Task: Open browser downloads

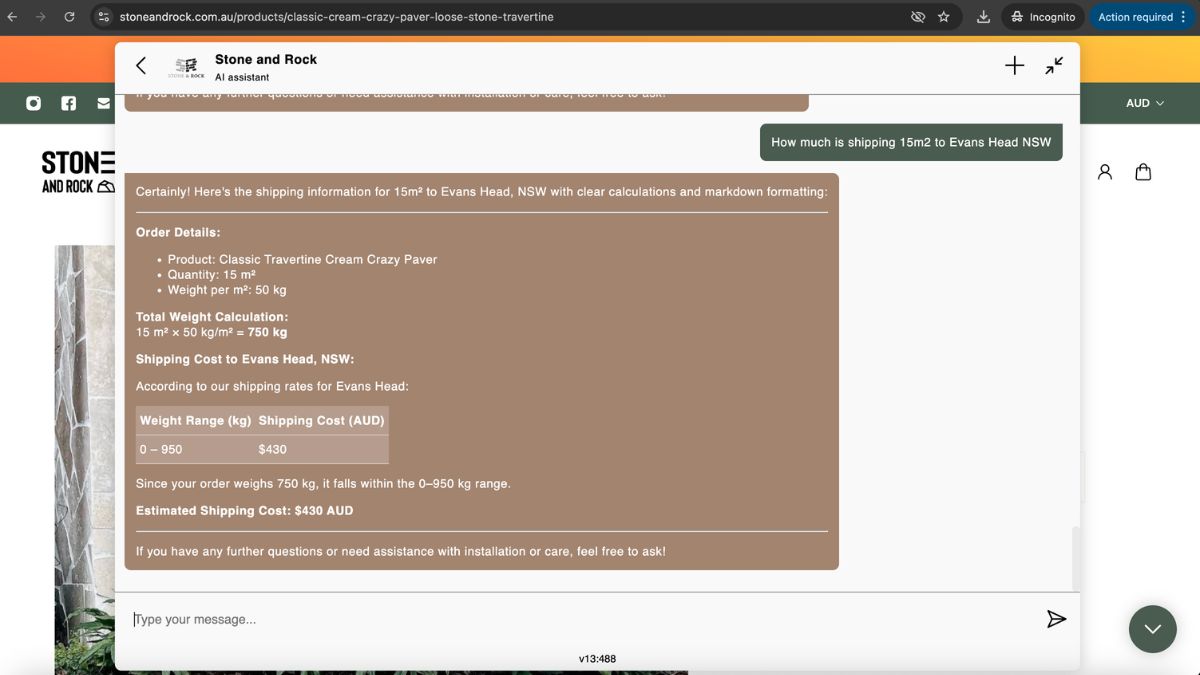Action: point(983,17)
